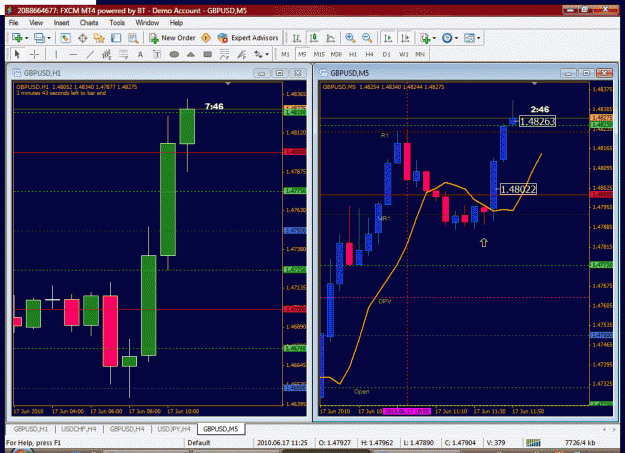Toggle Expert Advisors button

pyautogui.click(x=248, y=38)
